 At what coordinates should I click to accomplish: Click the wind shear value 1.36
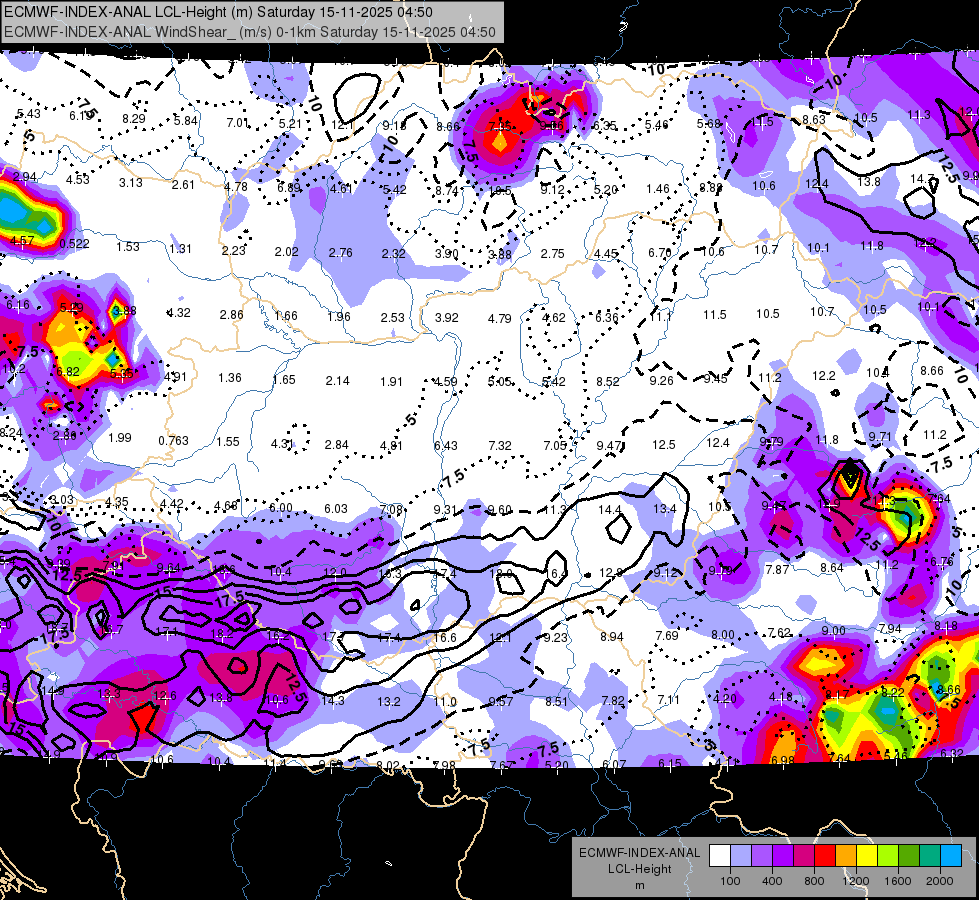[x=230, y=378]
